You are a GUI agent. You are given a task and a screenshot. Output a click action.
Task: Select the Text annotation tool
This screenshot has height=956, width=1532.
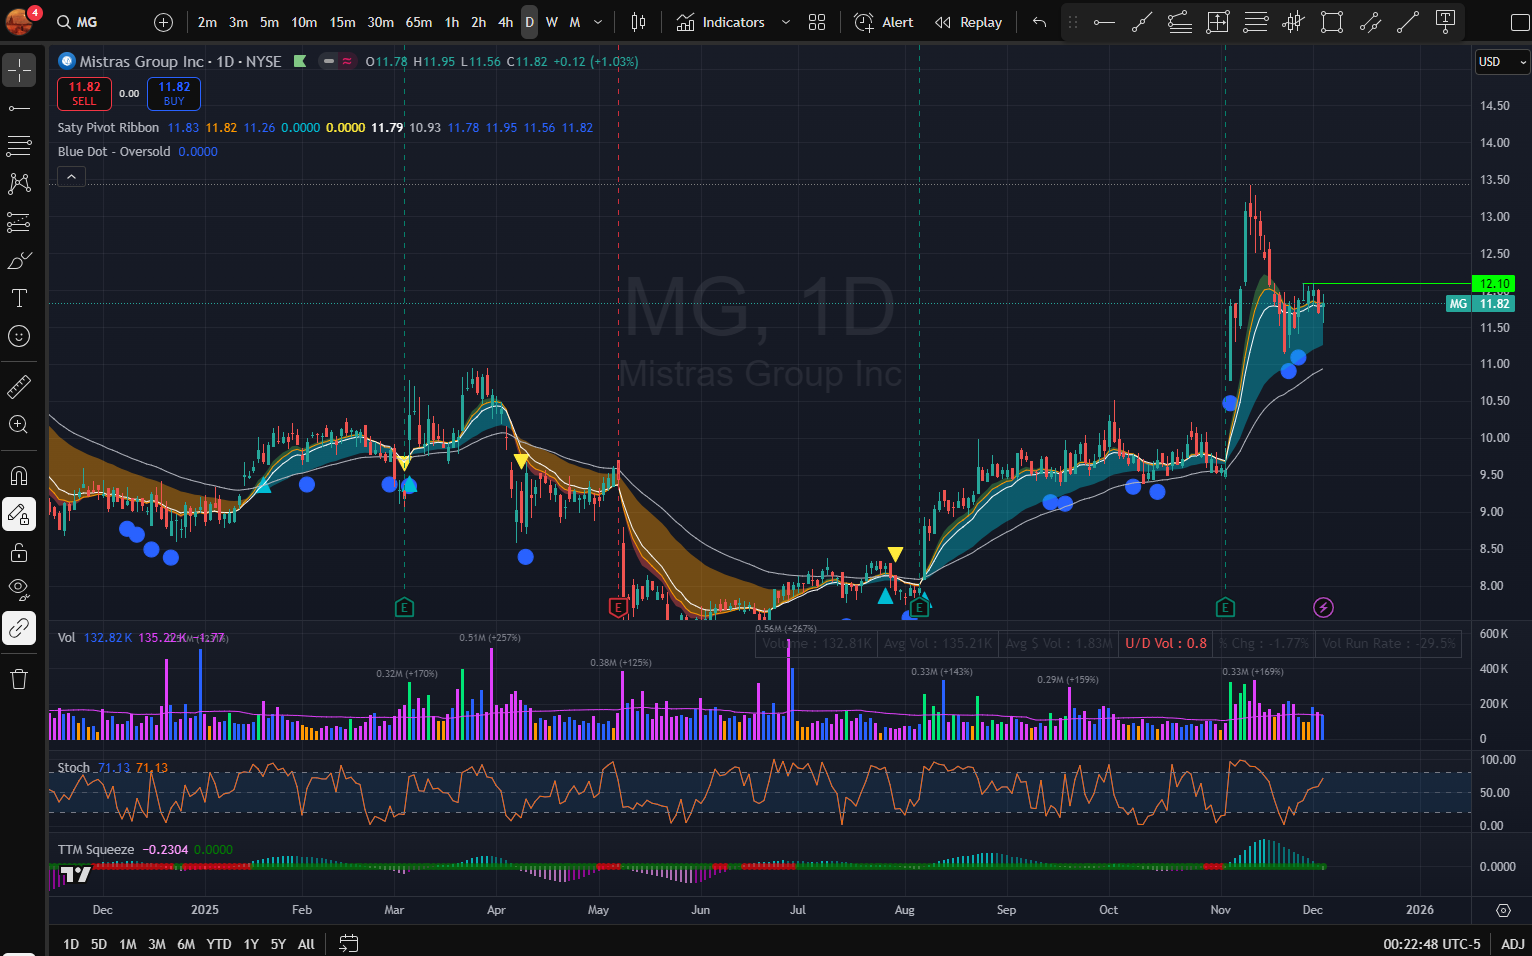[19, 298]
